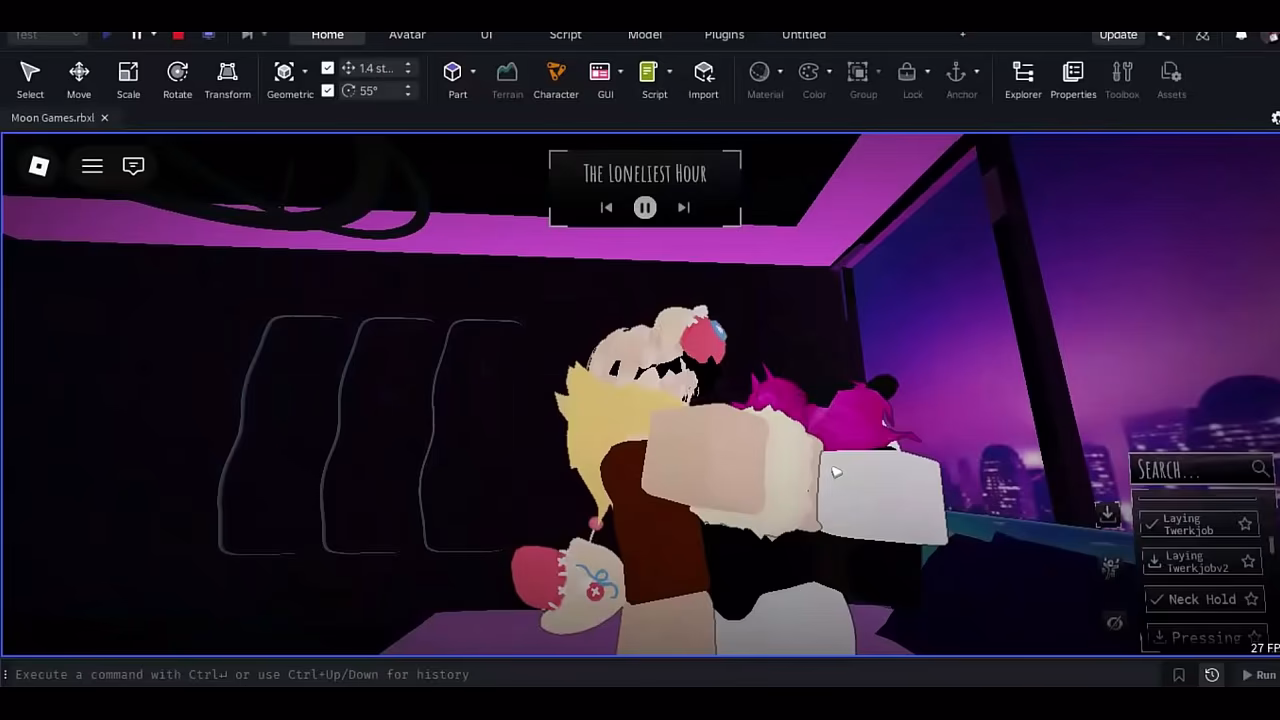The image size is (1280, 720).
Task: Click the Update button
Action: point(1117,34)
